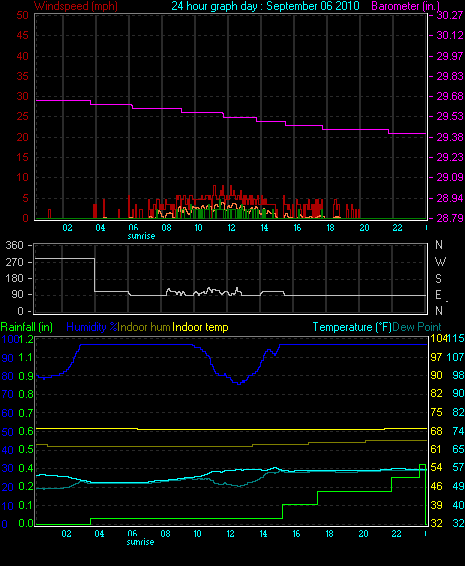The width and height of the screenshot is (465, 566).
Task: Click the Dew Point legend label
Action: pos(417,327)
